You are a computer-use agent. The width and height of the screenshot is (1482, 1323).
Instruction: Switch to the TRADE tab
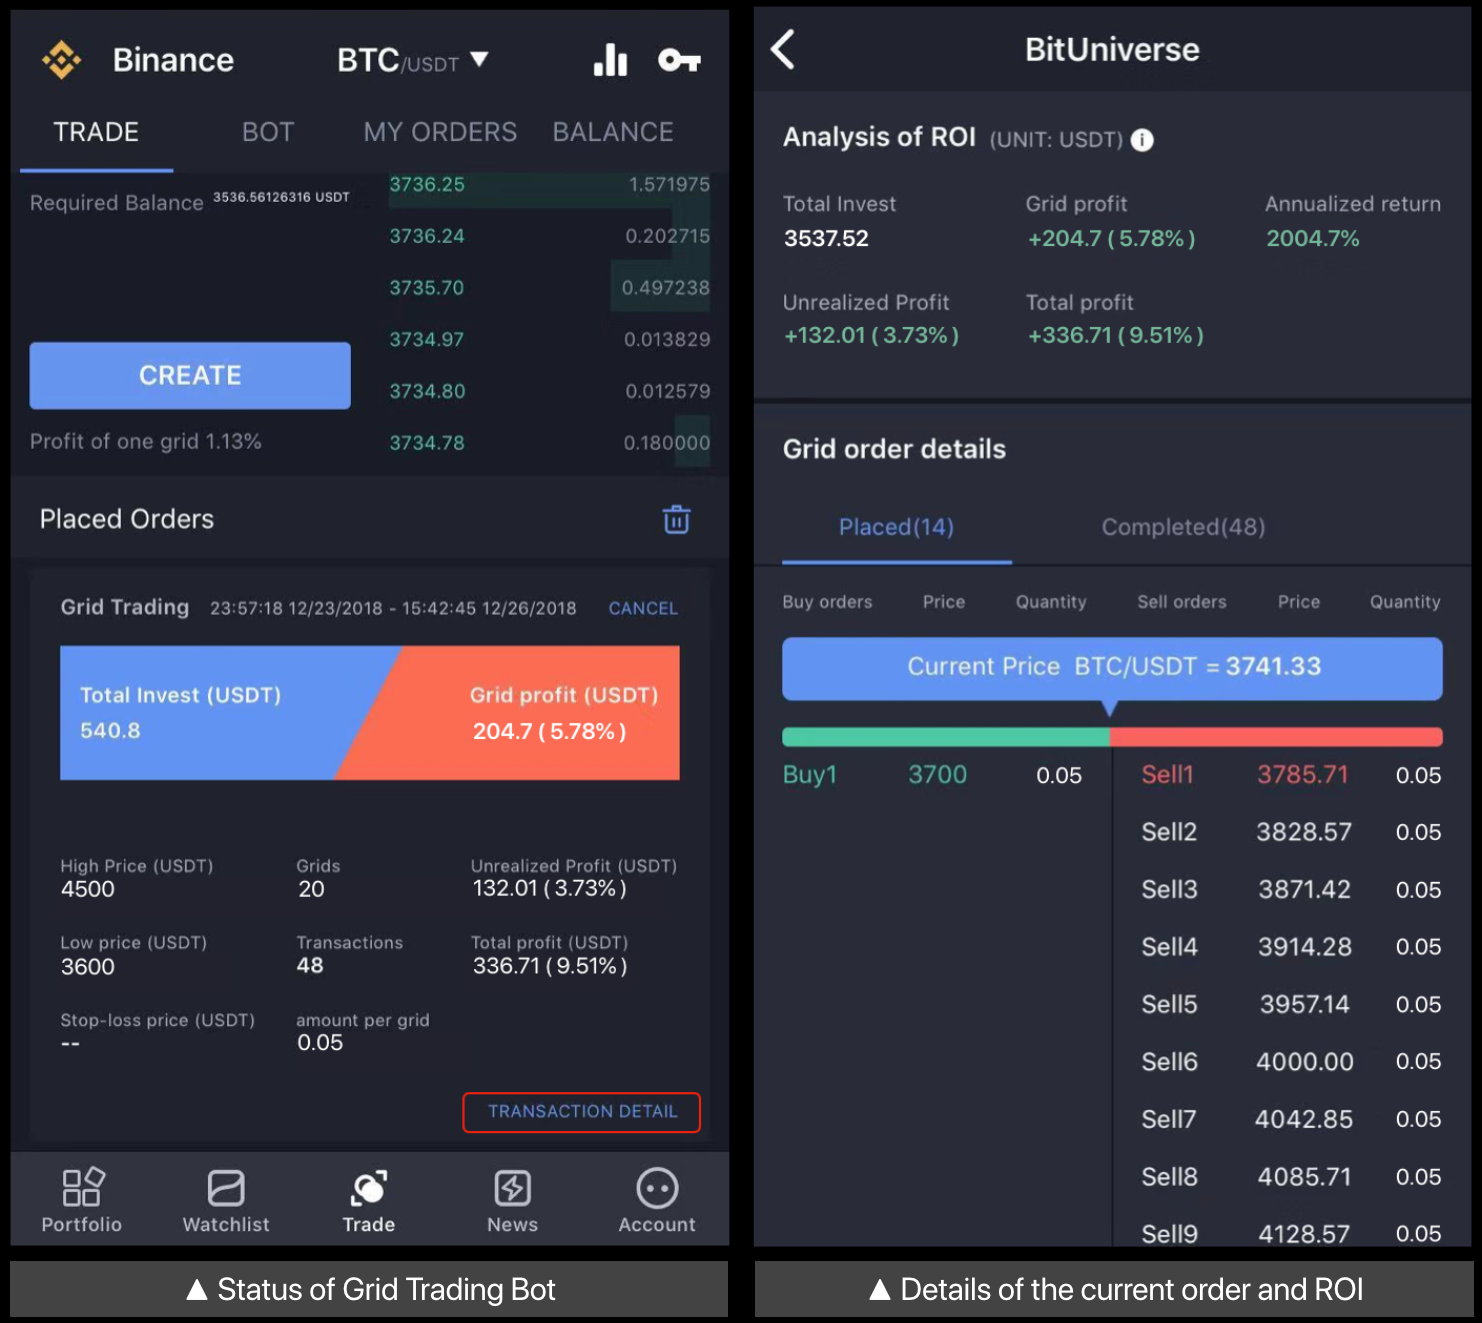(x=96, y=132)
